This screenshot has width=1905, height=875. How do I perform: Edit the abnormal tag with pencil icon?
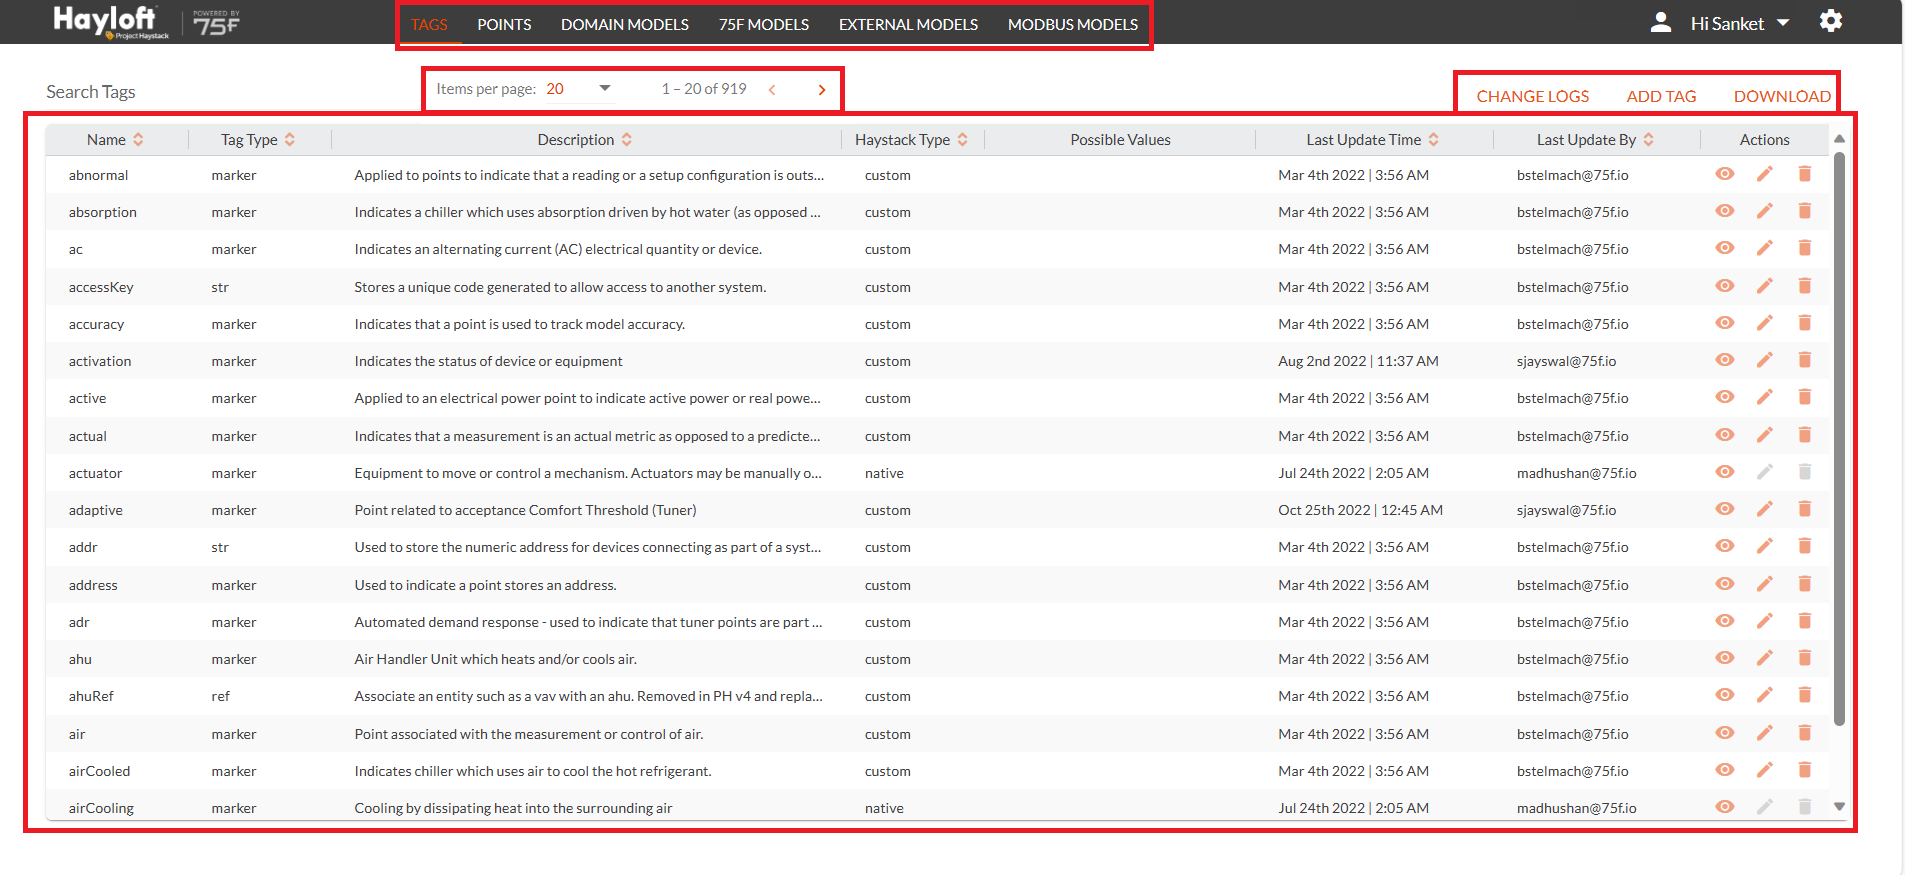pos(1764,174)
